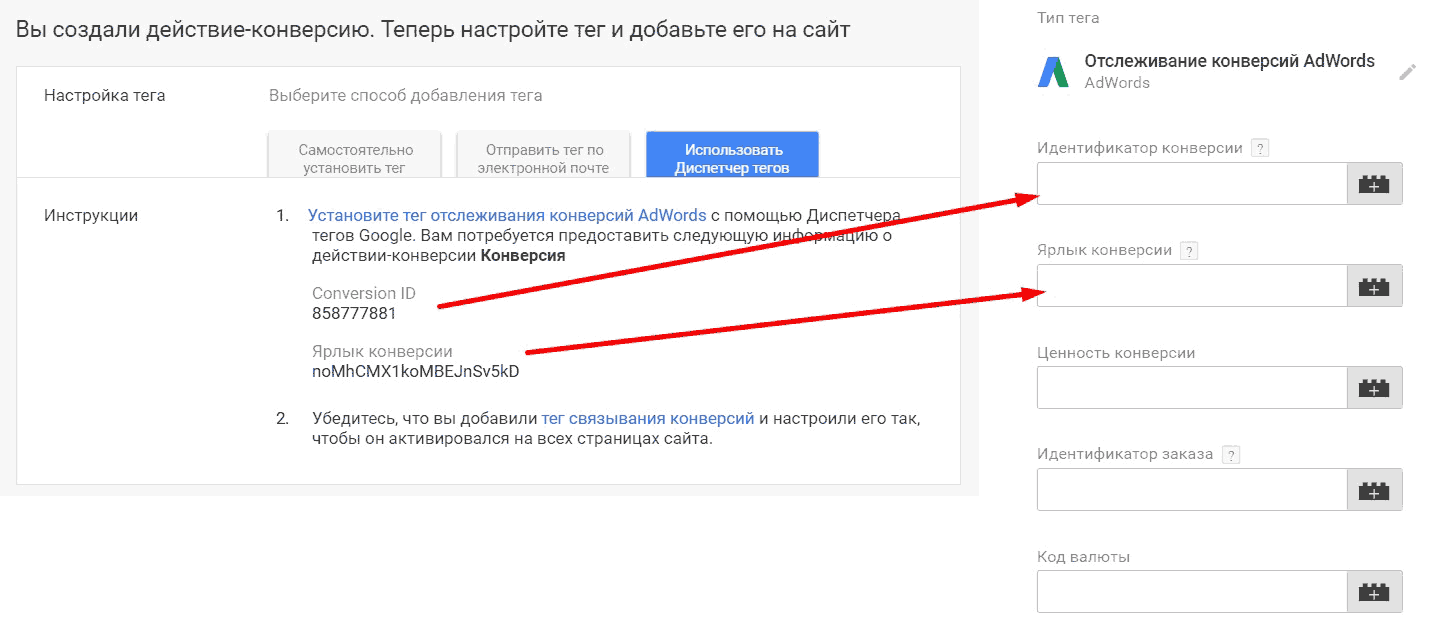1442x620 pixels.
Task: Select the Использовать Диспетчер тегов tab
Action: 732,155
